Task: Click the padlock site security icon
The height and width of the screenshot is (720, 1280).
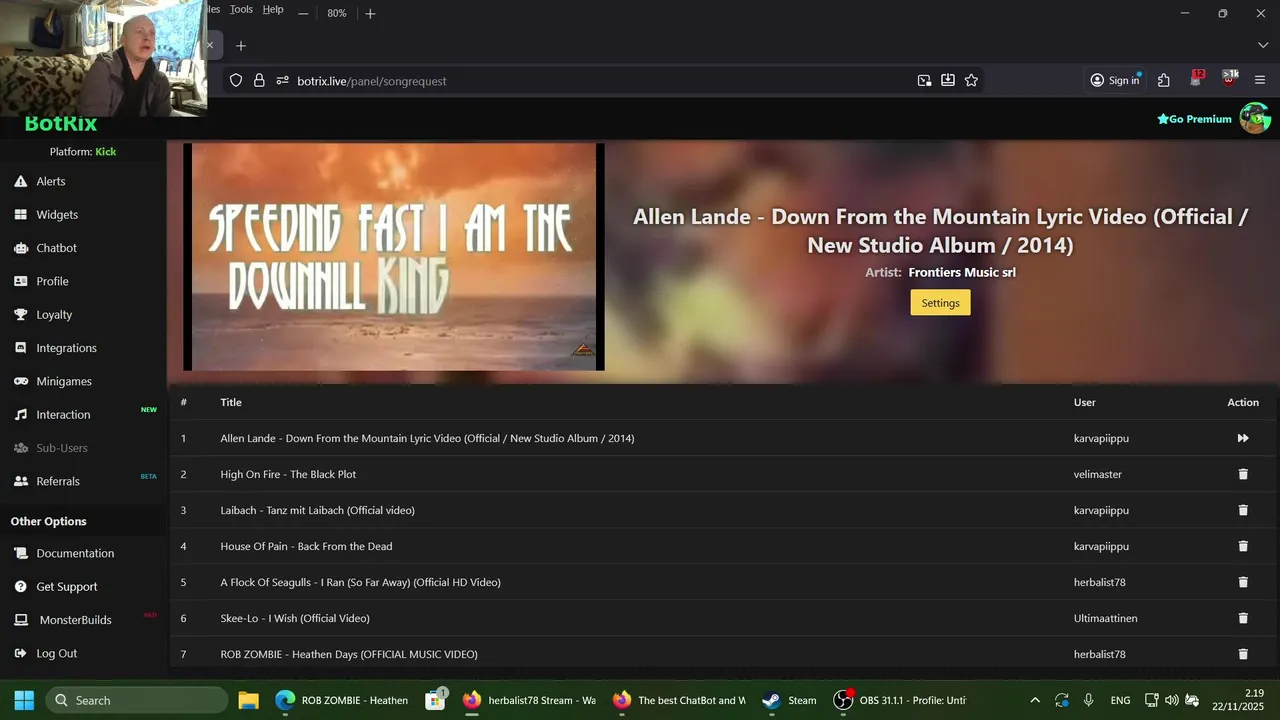Action: (x=259, y=80)
